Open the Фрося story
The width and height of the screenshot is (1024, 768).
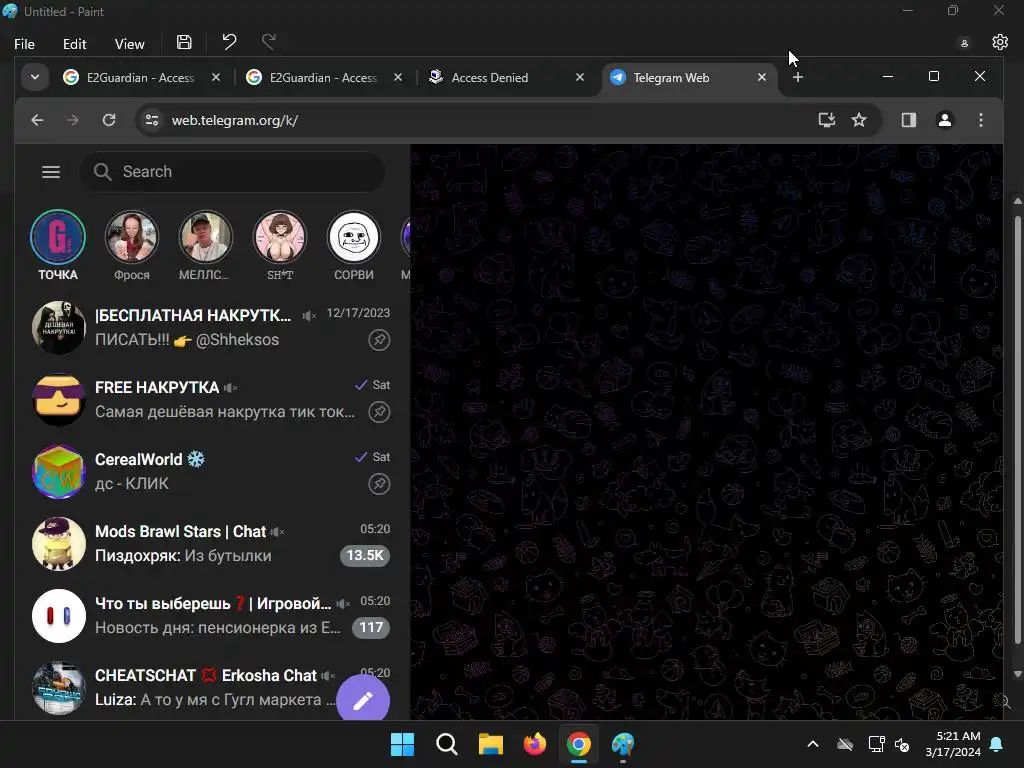coord(131,245)
